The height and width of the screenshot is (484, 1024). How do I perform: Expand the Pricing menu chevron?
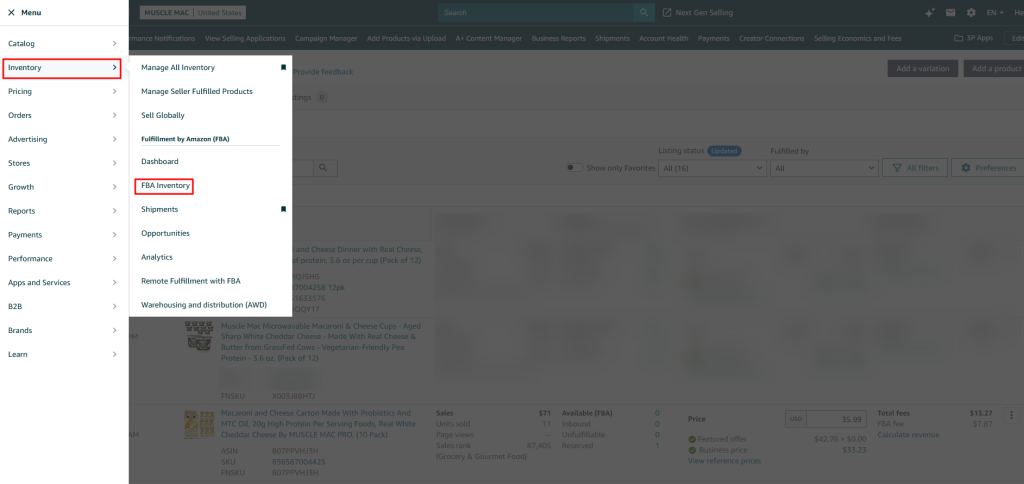point(114,91)
